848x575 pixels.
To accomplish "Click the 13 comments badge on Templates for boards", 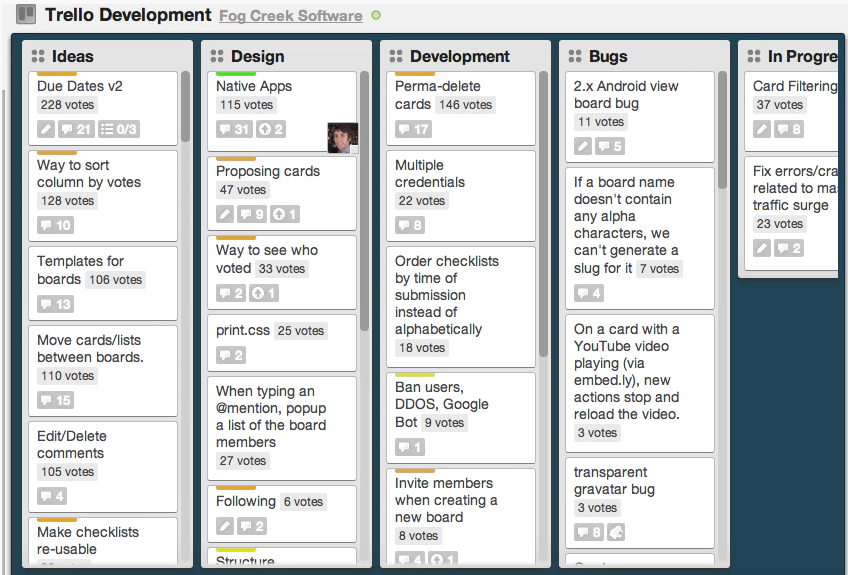I will coord(56,304).
